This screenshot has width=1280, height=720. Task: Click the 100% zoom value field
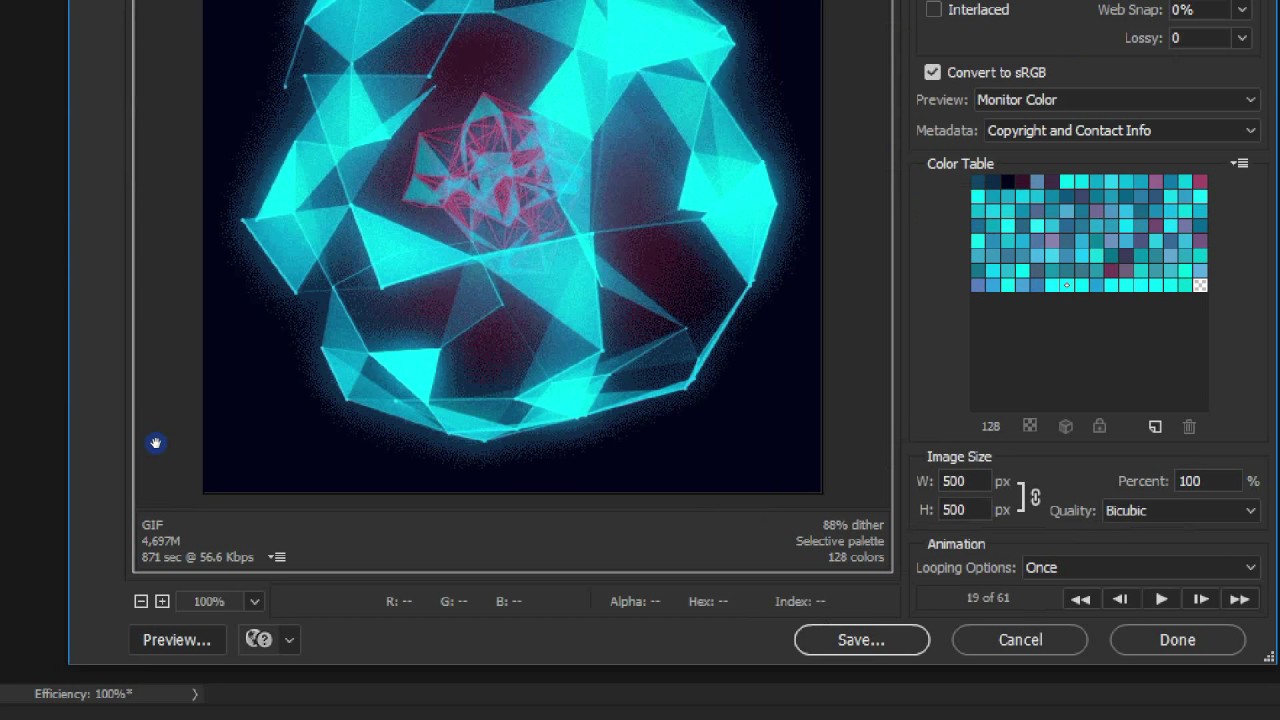(210, 601)
